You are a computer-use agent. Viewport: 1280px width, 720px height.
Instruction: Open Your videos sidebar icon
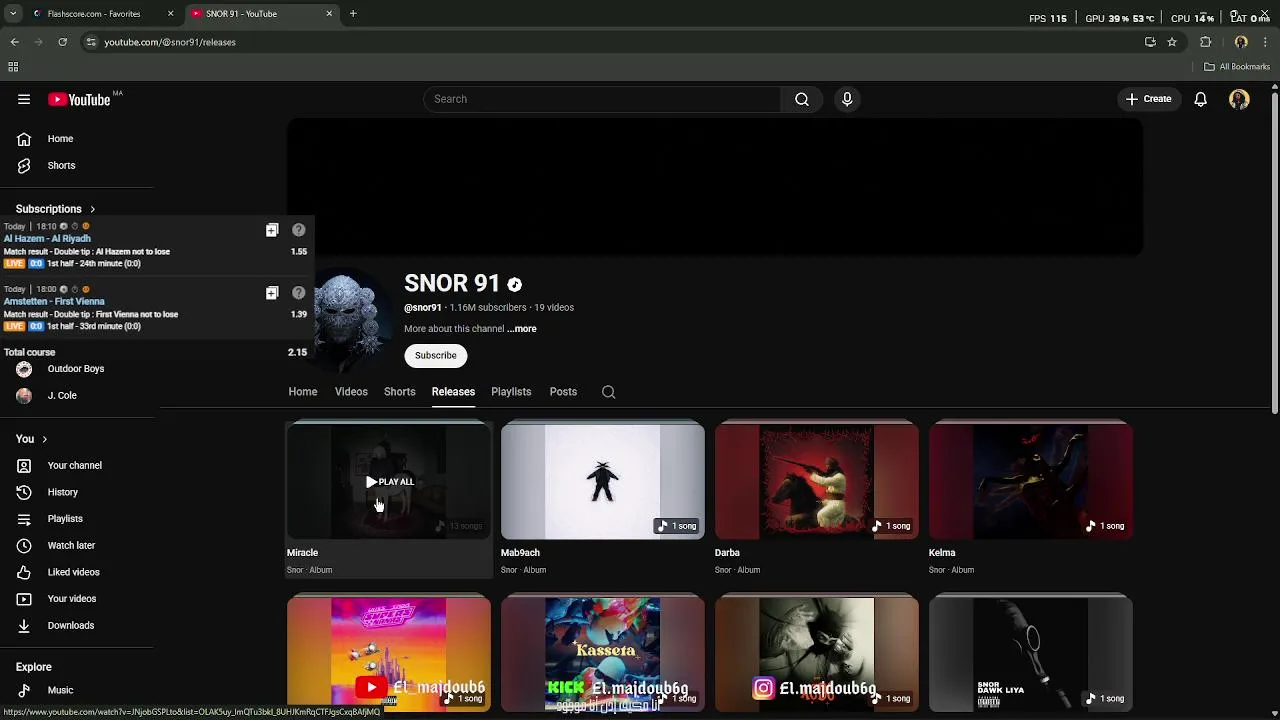point(24,599)
